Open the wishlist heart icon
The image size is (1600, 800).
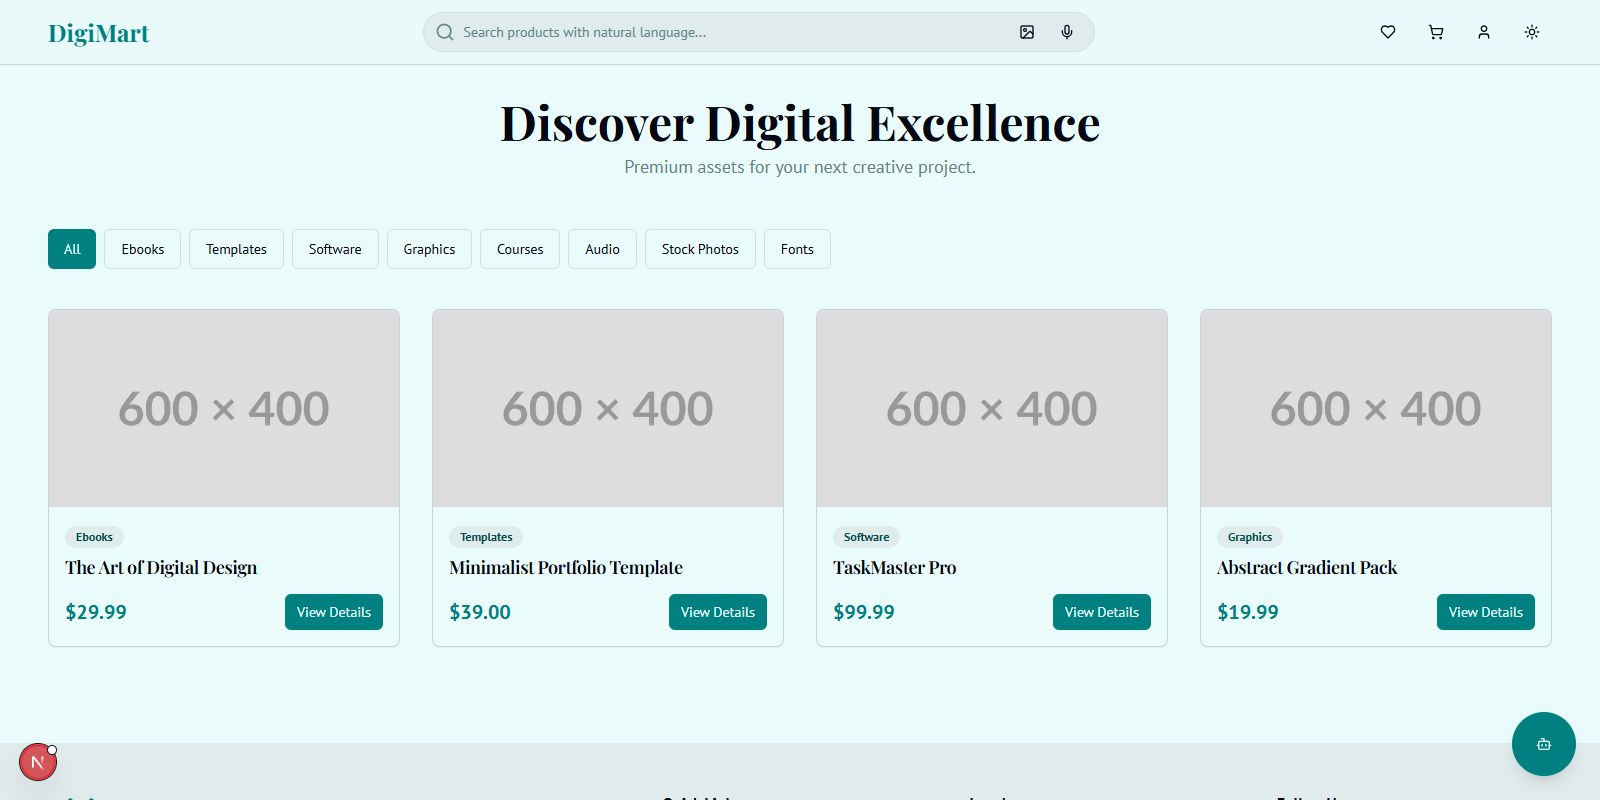(1388, 32)
